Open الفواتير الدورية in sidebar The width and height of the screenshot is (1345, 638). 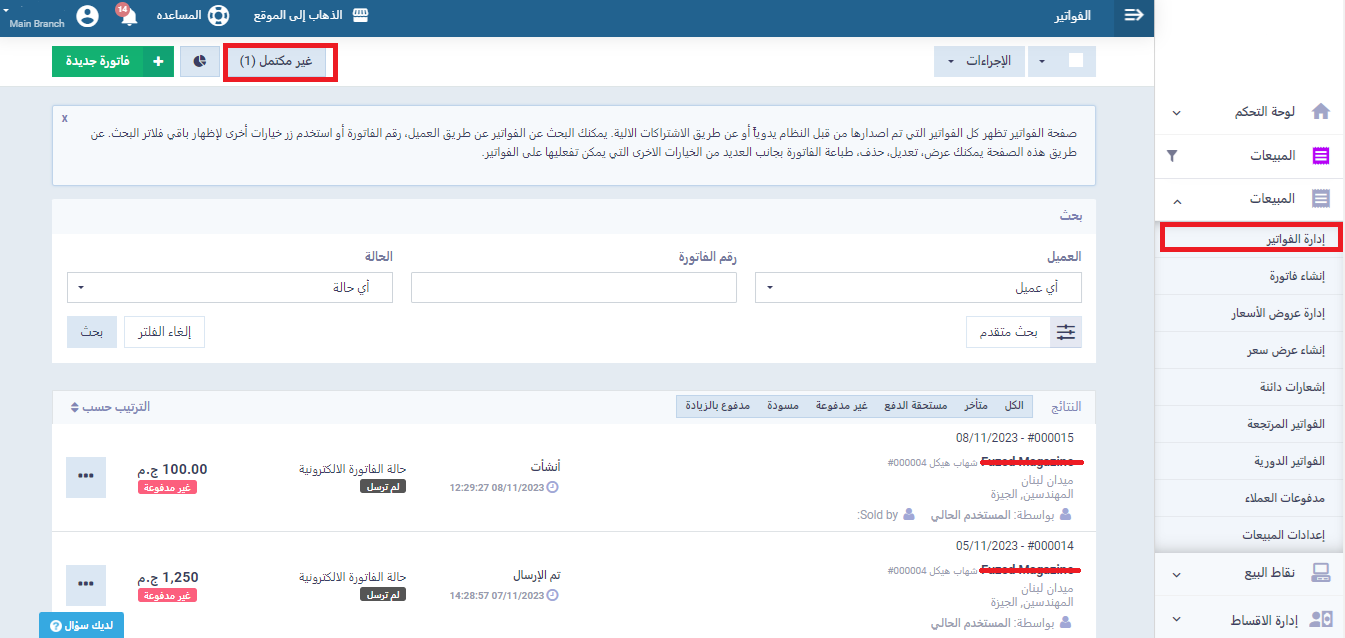[x=1249, y=461]
